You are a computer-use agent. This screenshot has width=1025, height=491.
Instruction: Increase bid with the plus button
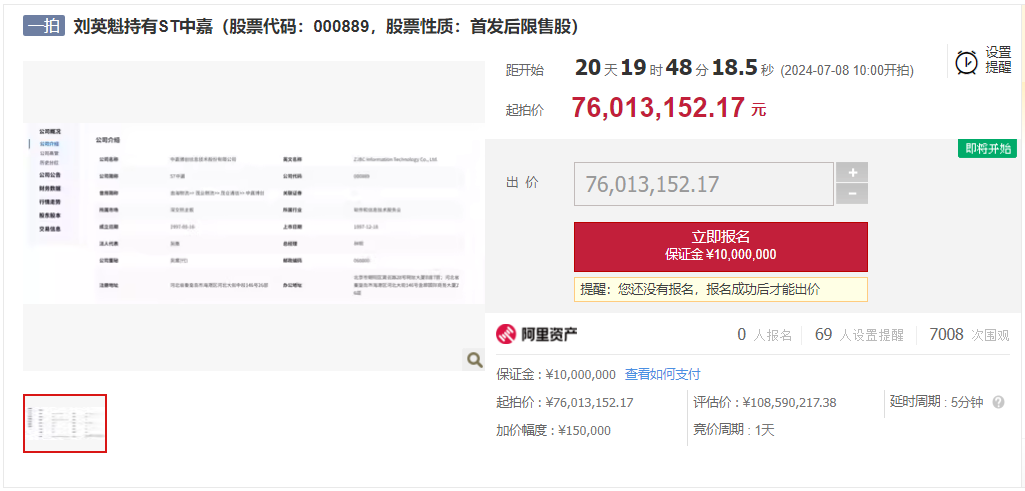[851, 173]
